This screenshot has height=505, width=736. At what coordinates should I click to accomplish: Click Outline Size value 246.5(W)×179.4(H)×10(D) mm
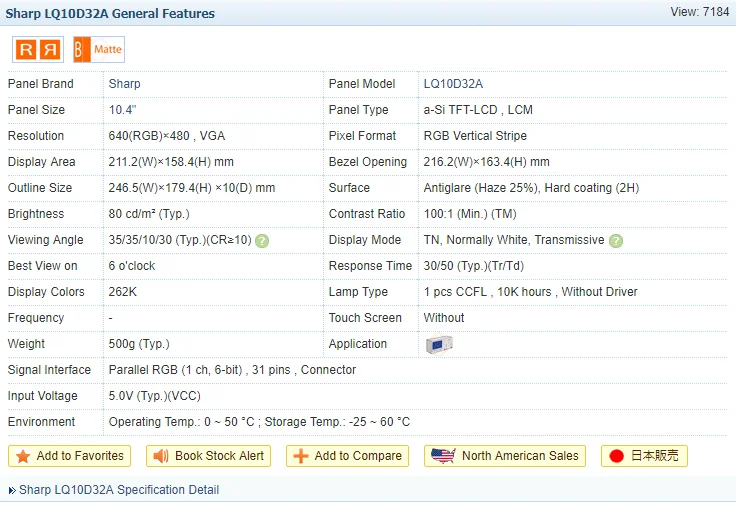click(192, 188)
